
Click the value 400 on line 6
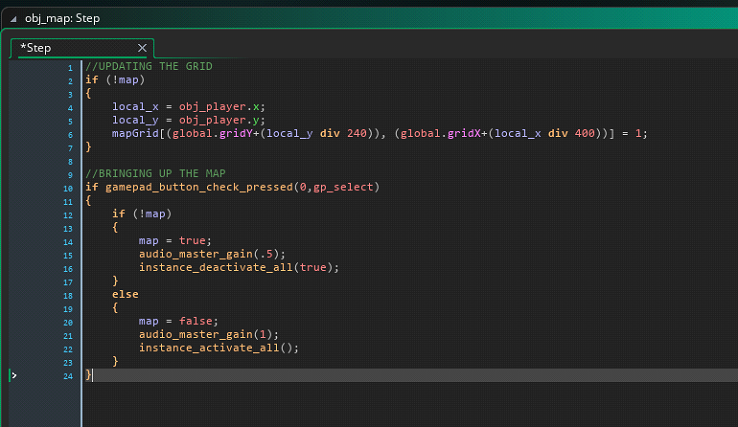[585, 133]
